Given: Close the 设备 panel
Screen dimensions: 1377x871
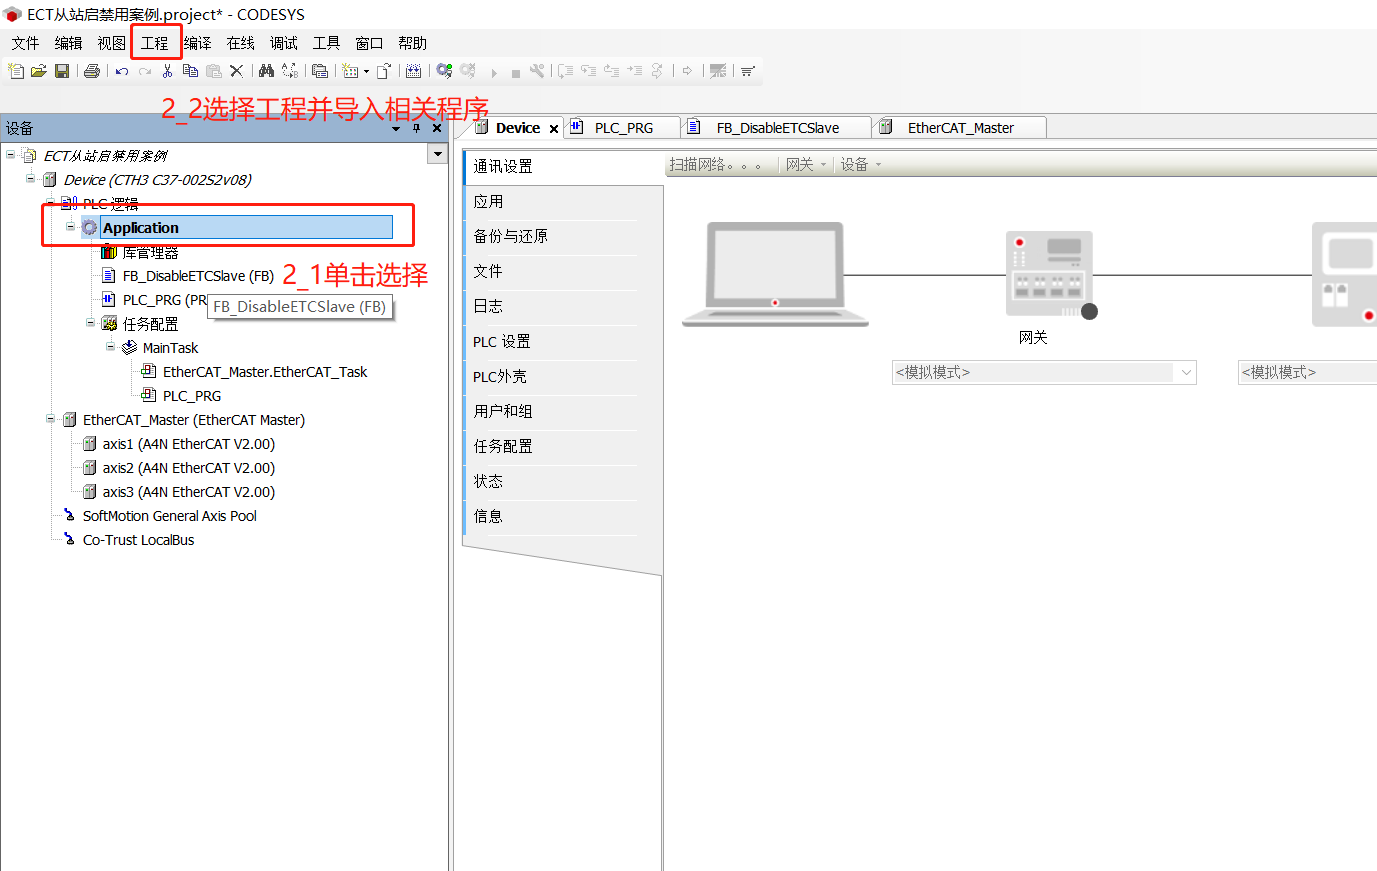Looking at the screenshot, I should (437, 128).
